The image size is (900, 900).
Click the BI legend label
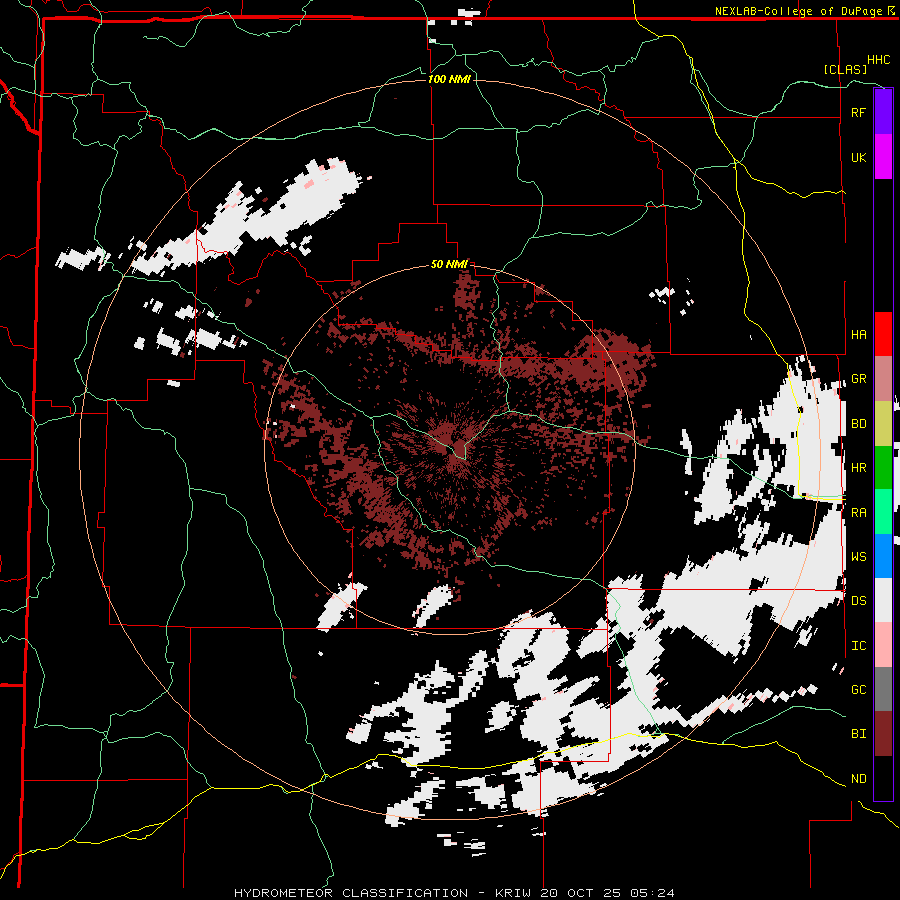(858, 734)
